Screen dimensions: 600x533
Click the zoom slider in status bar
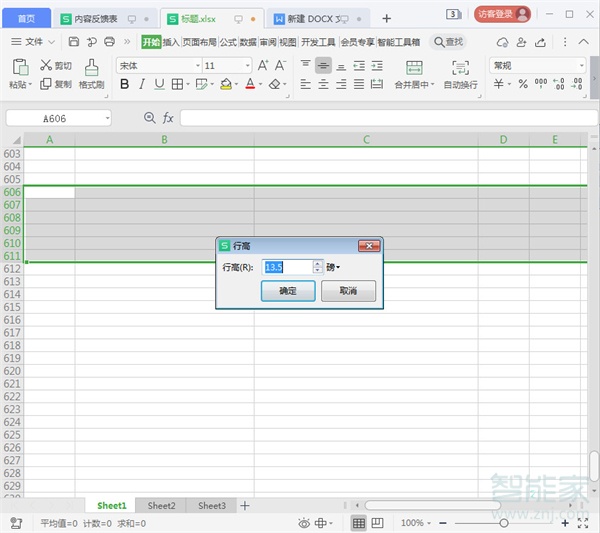pyautogui.click(x=504, y=523)
